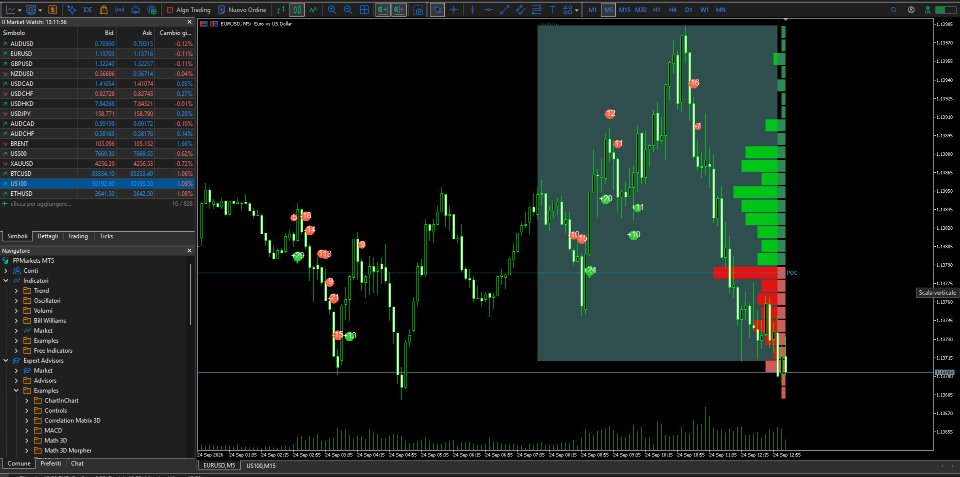This screenshot has height=477, width=960.
Task: Click the dollar Depth of Market icon
Action: 52,10
